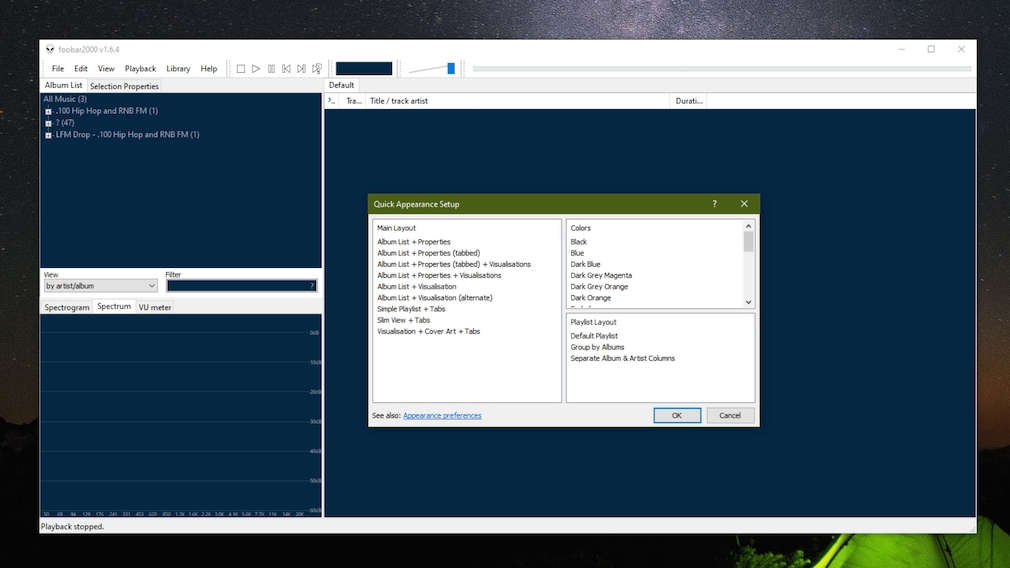Open the View menu

(x=106, y=68)
